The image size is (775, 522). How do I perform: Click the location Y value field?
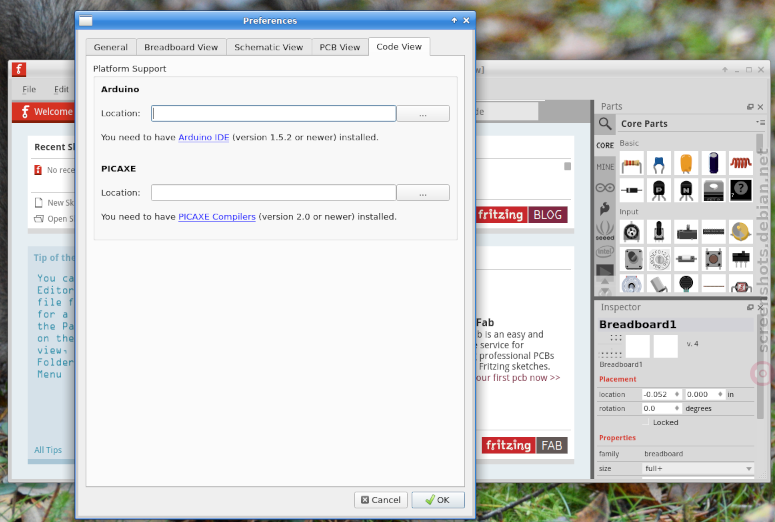tap(705, 394)
